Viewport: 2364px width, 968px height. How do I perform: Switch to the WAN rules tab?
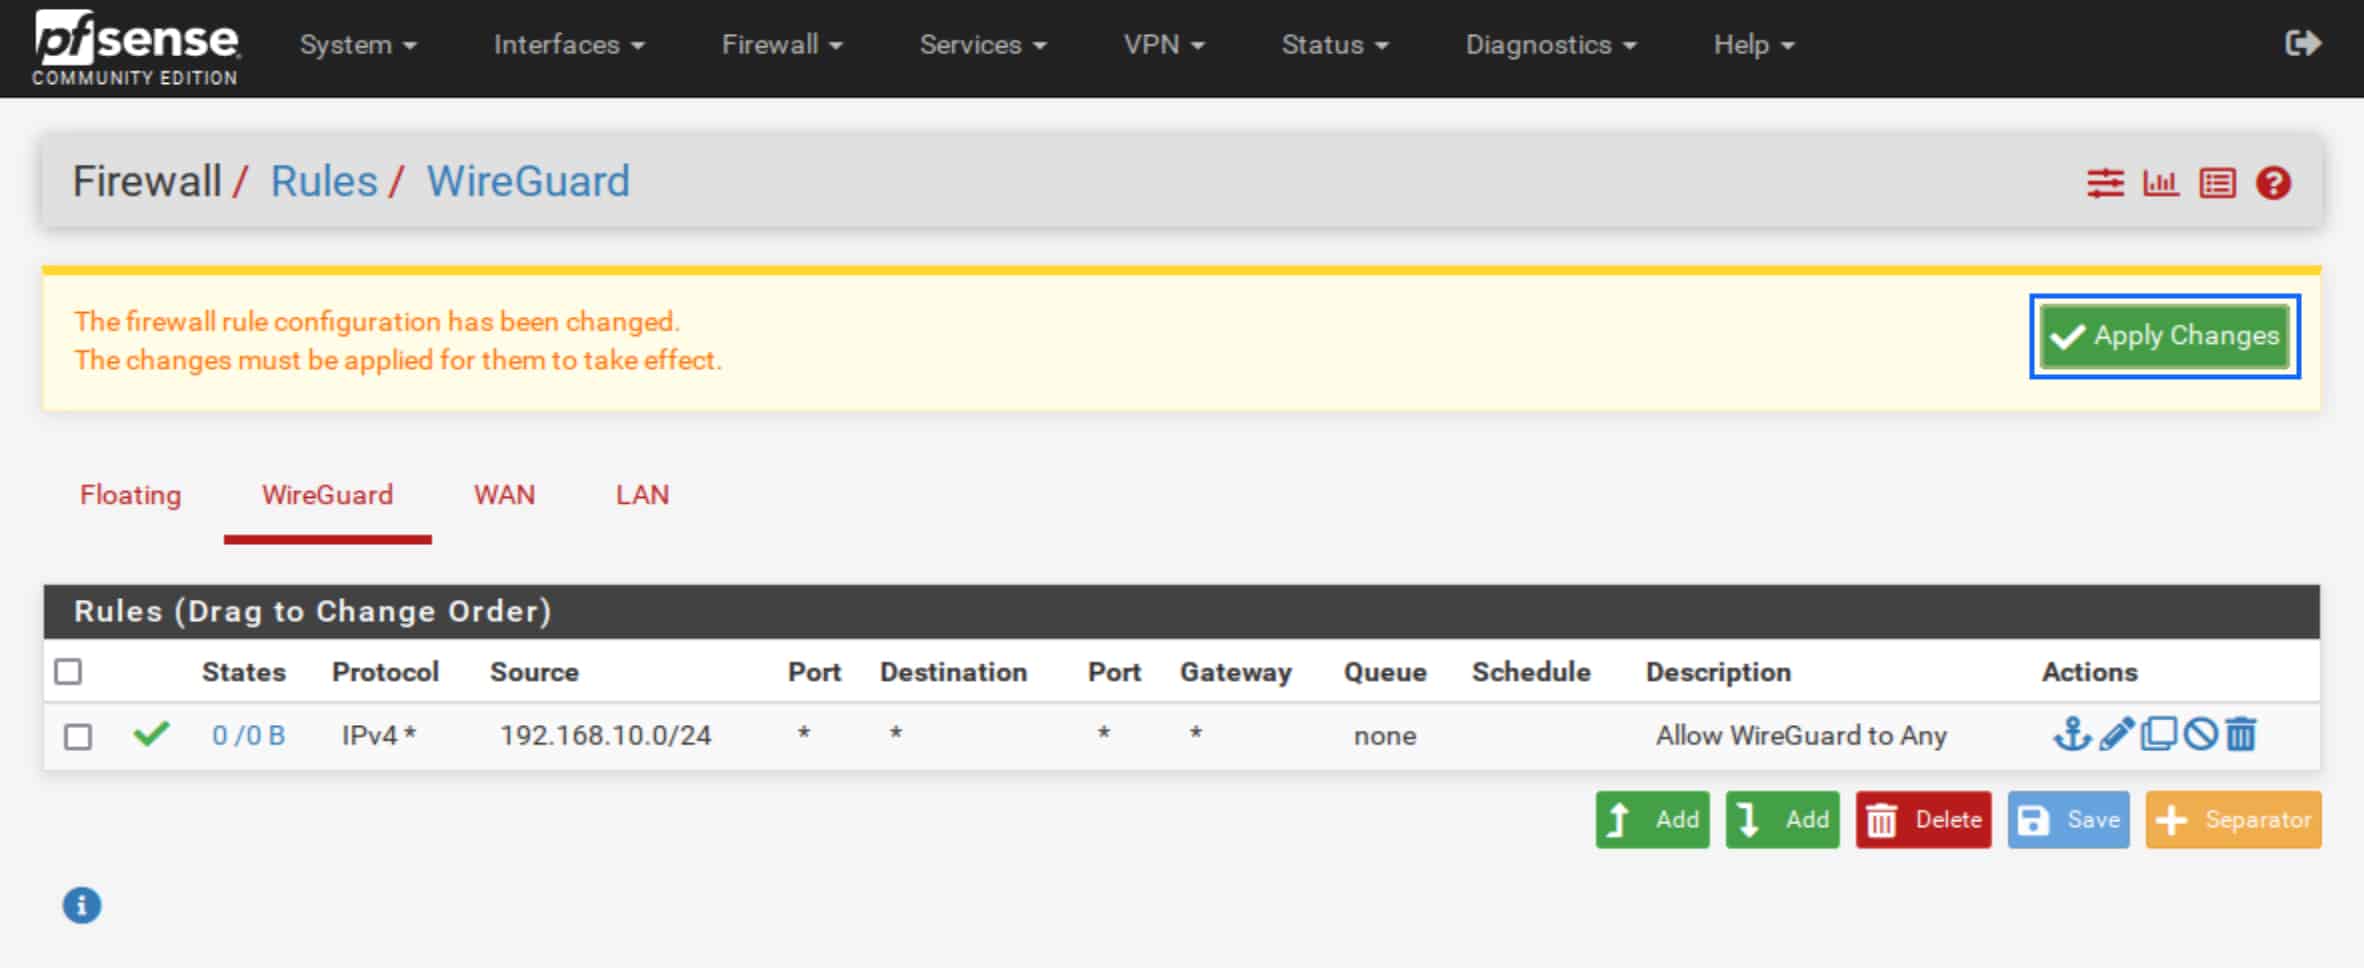coord(505,495)
